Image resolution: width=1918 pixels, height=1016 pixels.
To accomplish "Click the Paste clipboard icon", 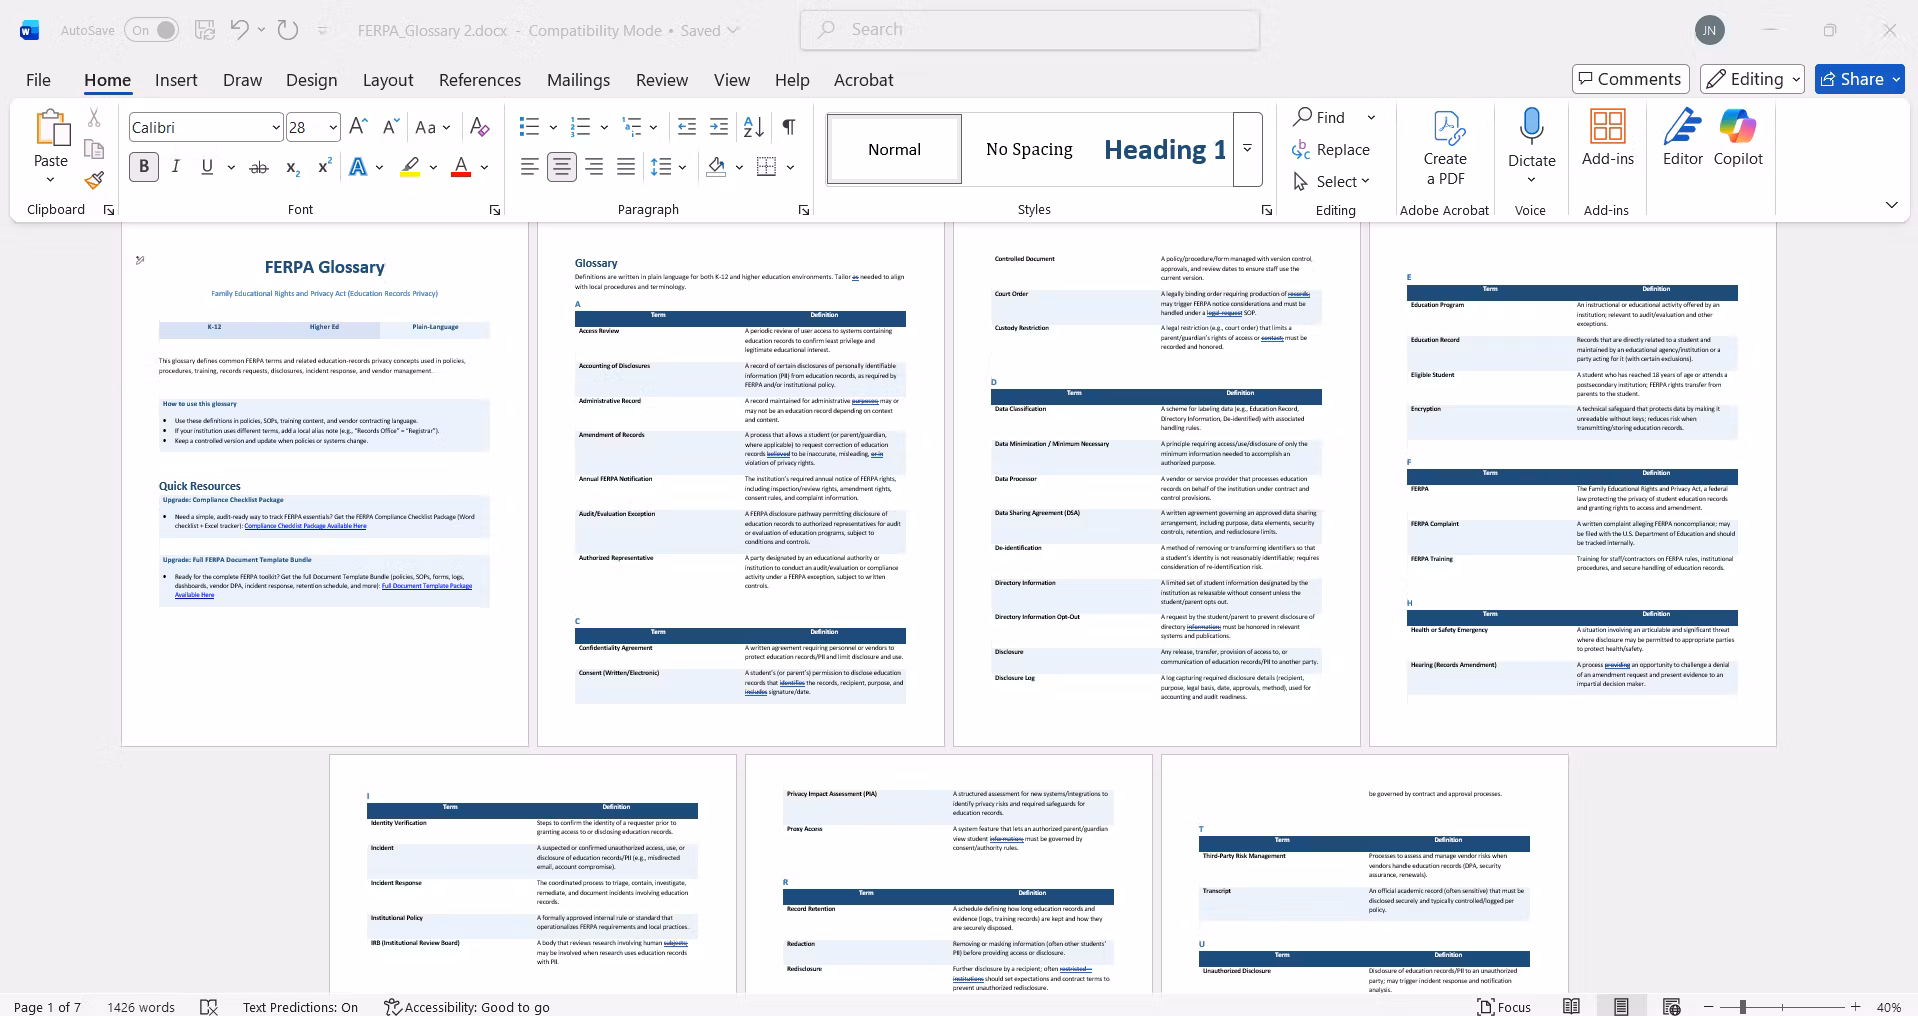I will [51, 130].
